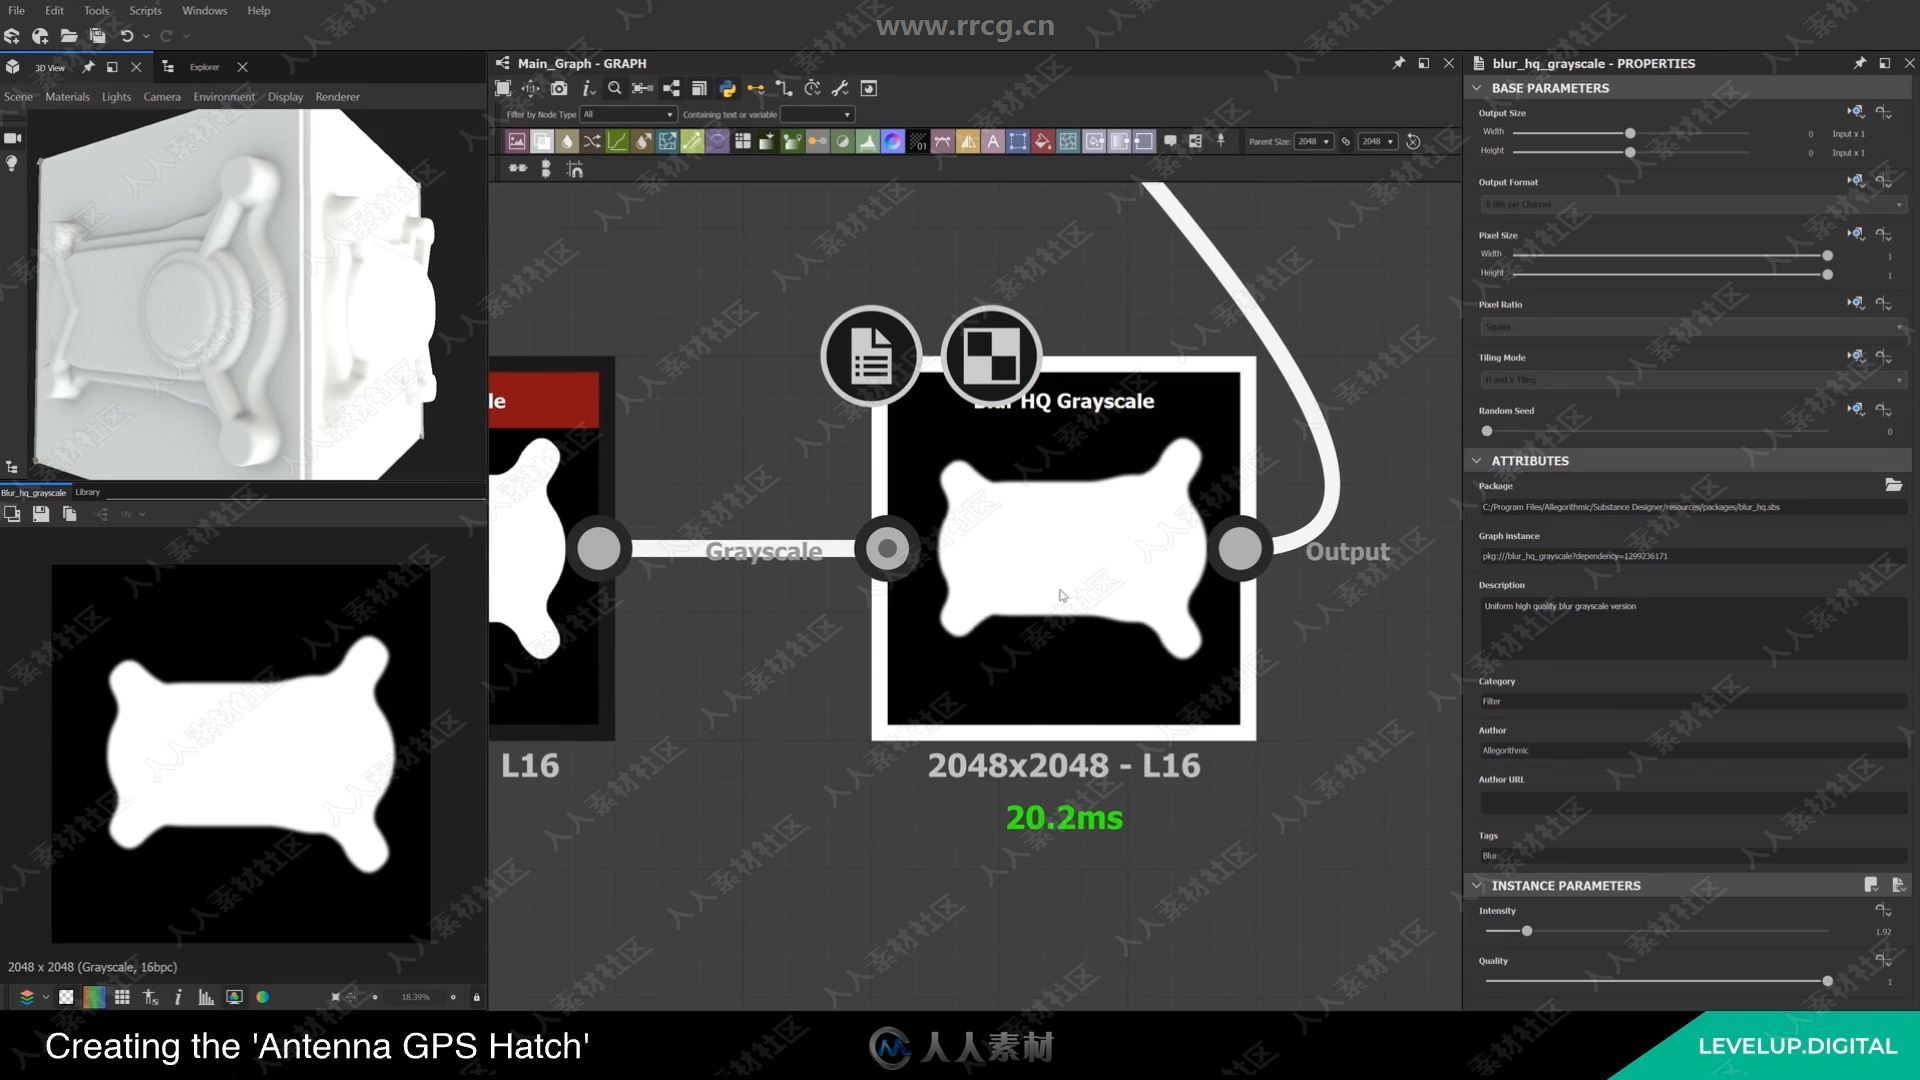The image size is (1920, 1080).
Task: Add a Bitmap node from the node toolbar
Action: tap(517, 142)
